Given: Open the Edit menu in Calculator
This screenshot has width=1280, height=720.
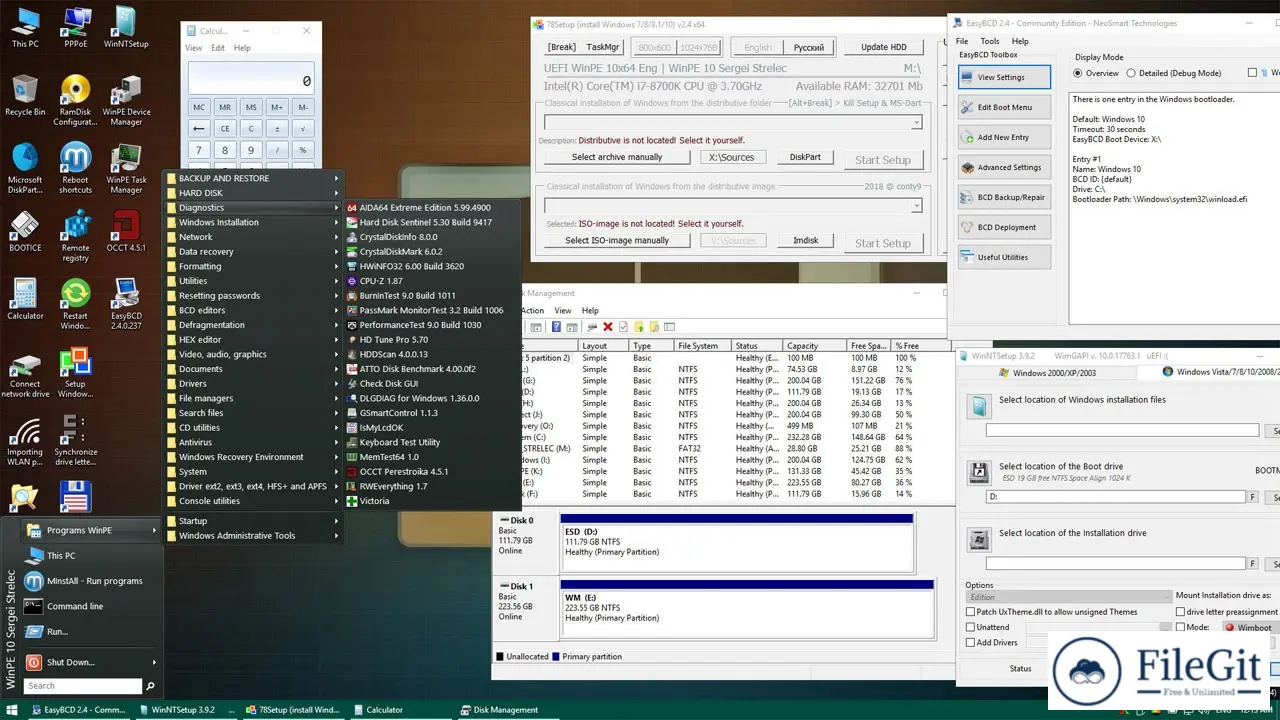Looking at the screenshot, I should (x=218, y=47).
